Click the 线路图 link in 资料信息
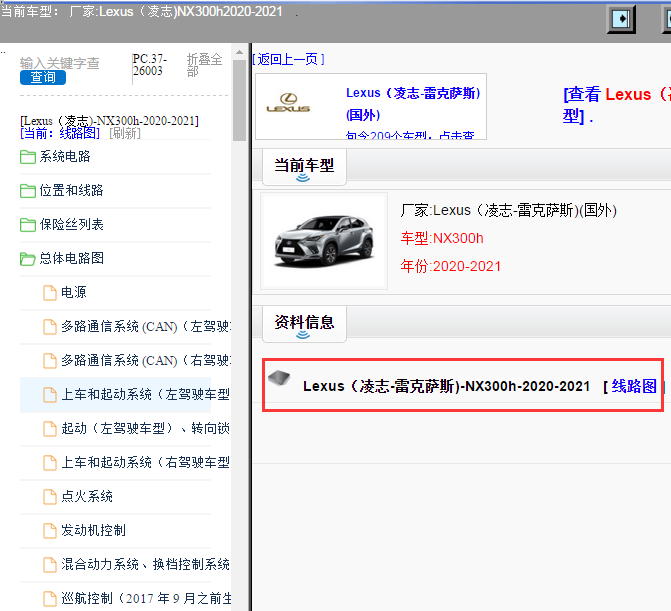 (634, 386)
